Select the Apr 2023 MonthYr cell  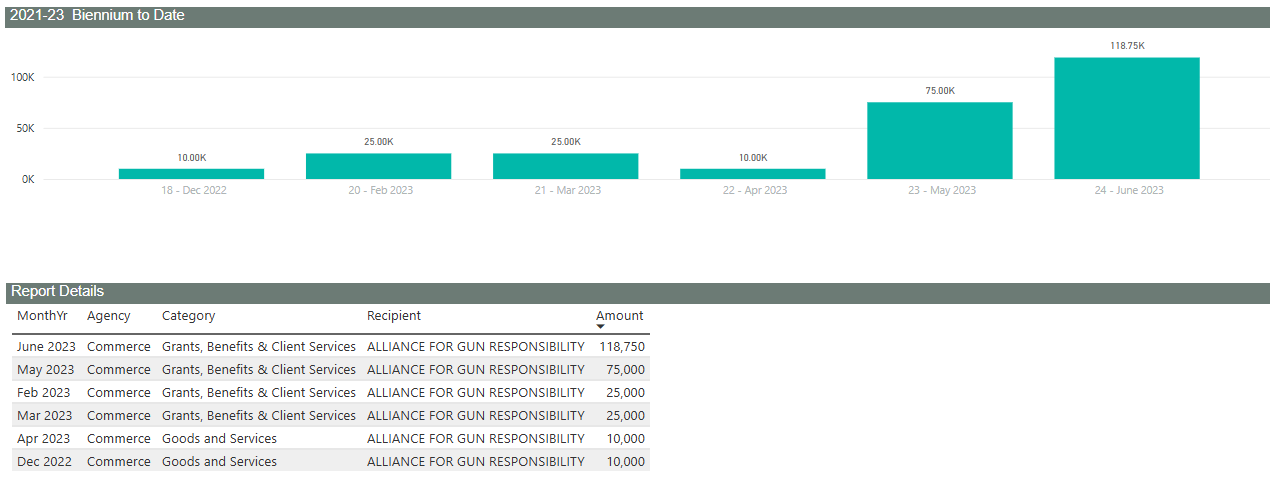[44, 439]
